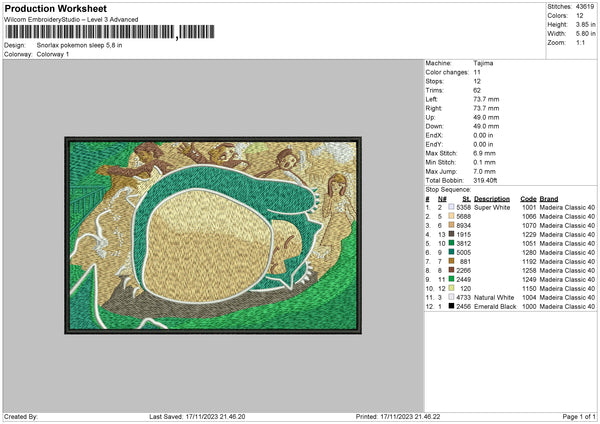This screenshot has height=424, width=600.
Task: Click the 'EndX:' label
Action: pos(434,135)
